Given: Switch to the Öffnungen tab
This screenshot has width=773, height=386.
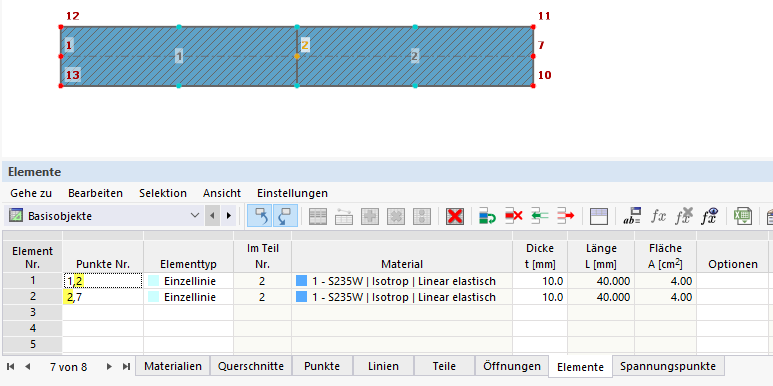Looking at the screenshot, I should coord(512,366).
